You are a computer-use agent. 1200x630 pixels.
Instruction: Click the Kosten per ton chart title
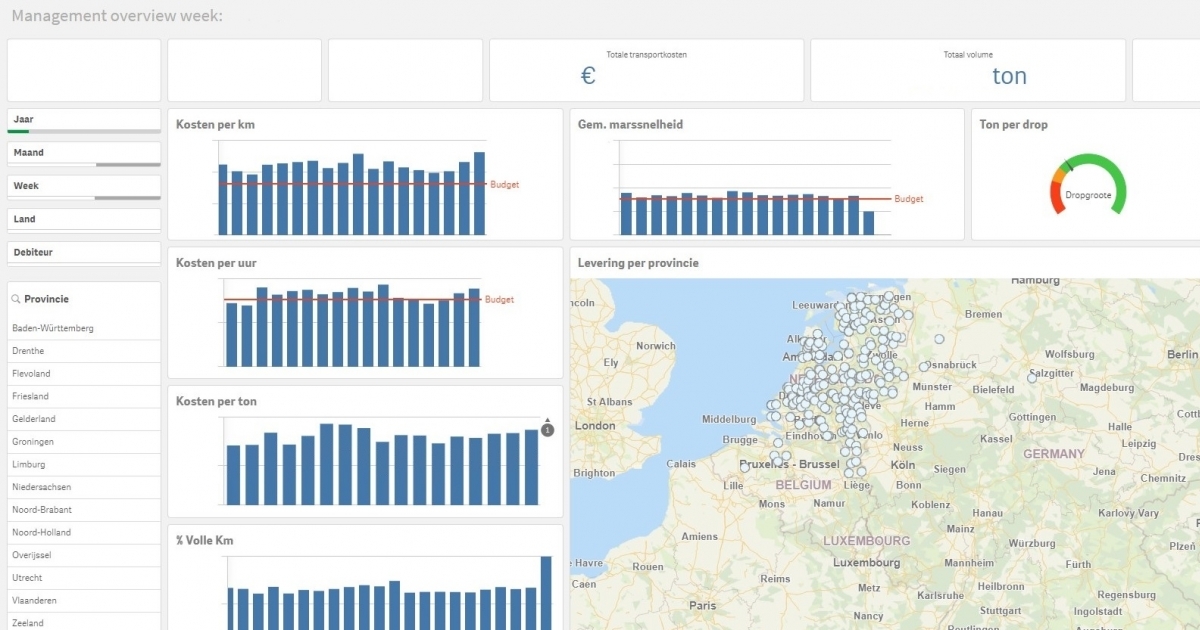click(216, 401)
